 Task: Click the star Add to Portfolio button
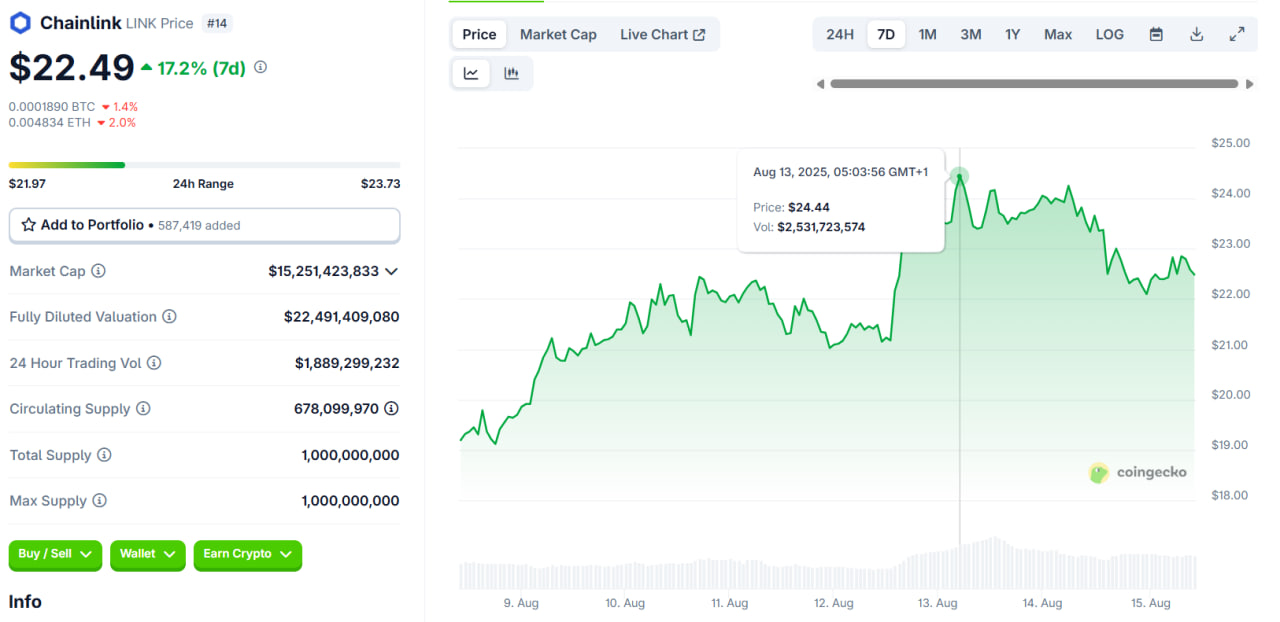click(x=204, y=225)
